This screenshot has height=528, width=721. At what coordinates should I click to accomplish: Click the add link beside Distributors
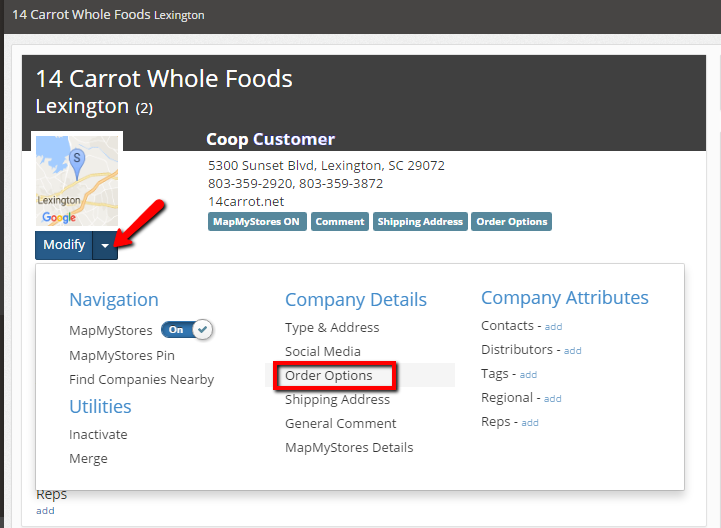click(x=572, y=351)
